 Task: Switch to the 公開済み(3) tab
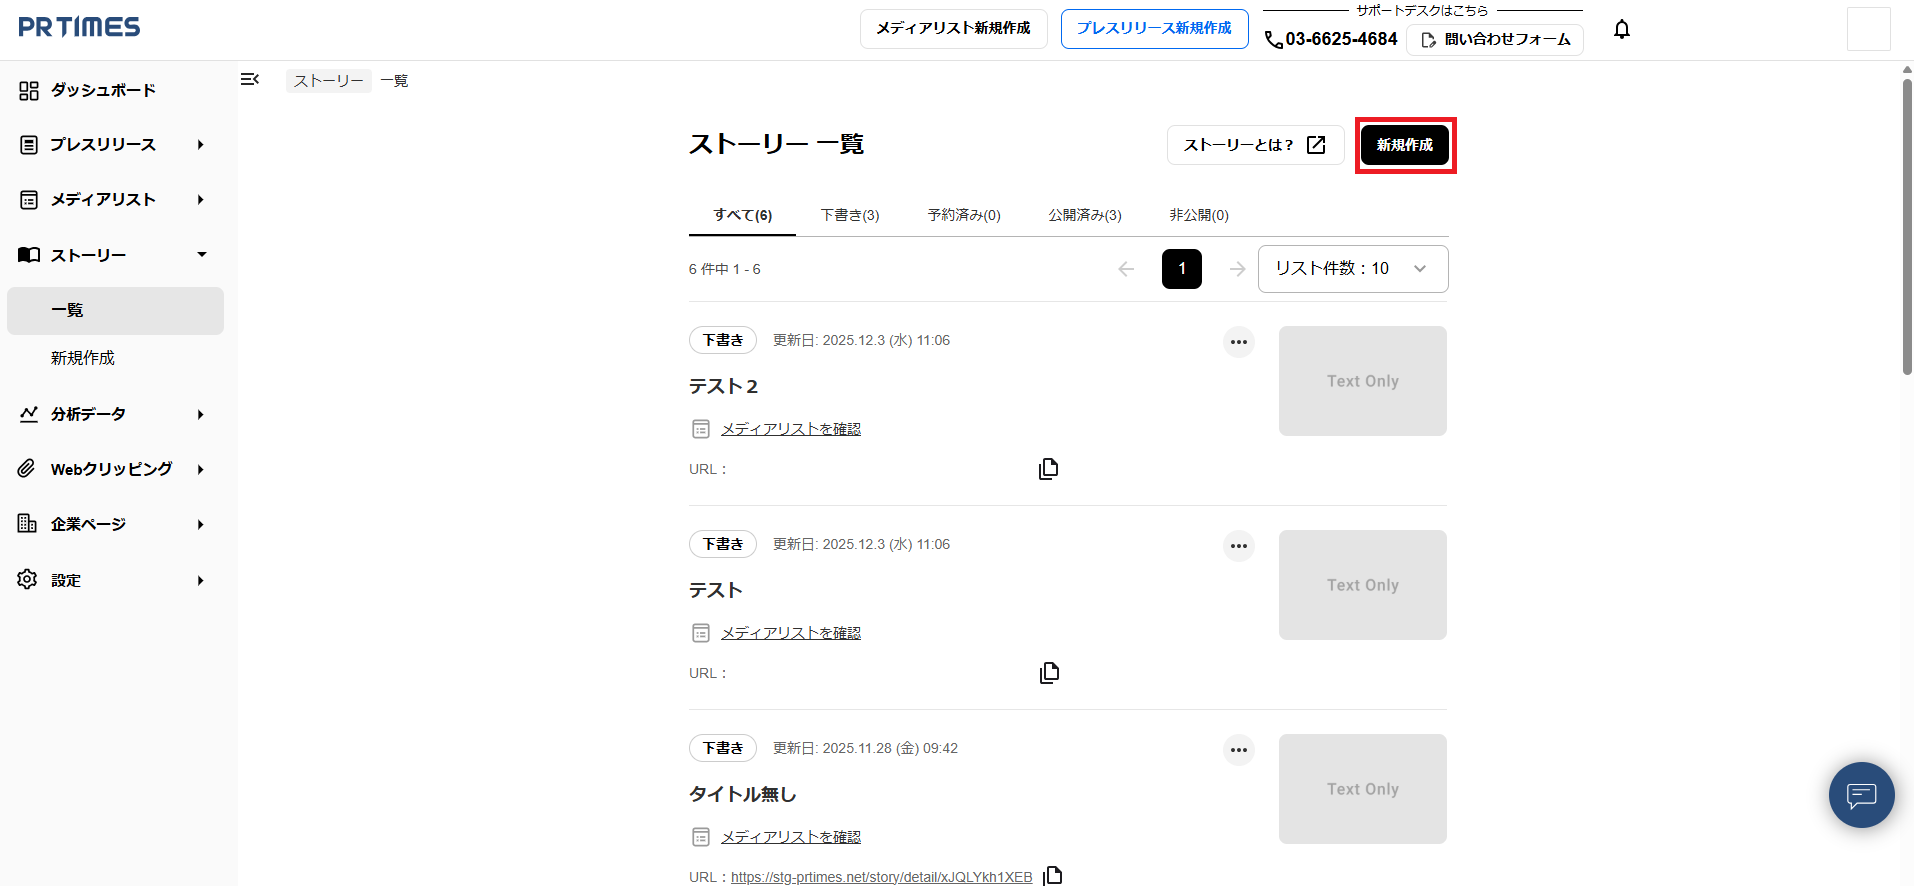pos(1084,215)
